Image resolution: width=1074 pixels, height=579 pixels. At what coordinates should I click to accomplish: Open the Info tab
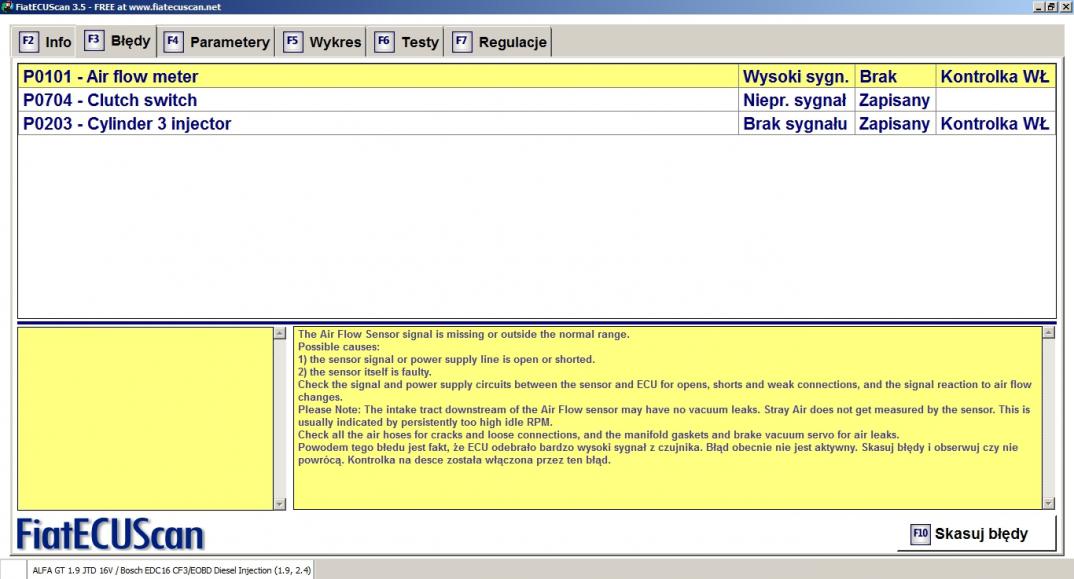pyautogui.click(x=45, y=42)
